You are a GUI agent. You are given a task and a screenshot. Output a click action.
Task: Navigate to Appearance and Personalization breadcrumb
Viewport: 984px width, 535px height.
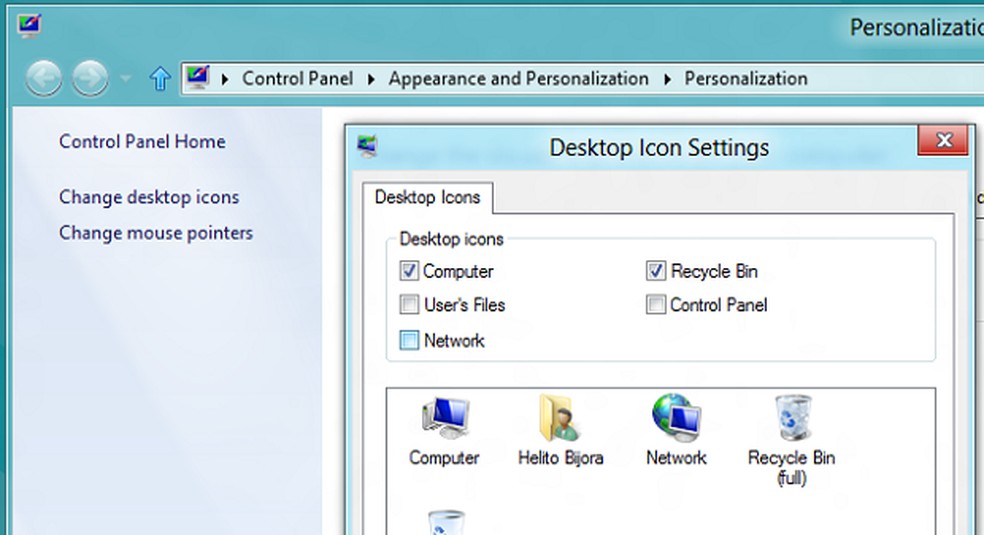(518, 78)
